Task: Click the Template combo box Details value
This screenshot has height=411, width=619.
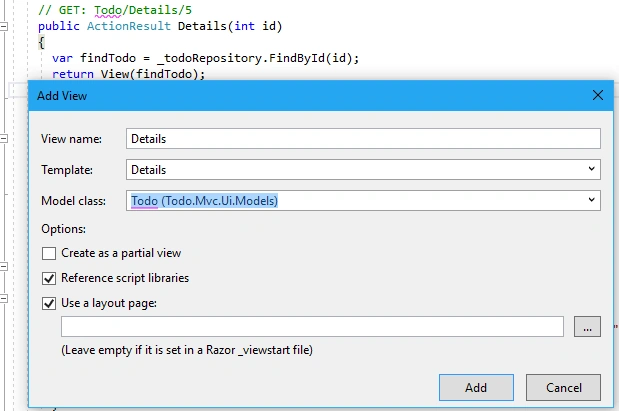Action: (148, 170)
